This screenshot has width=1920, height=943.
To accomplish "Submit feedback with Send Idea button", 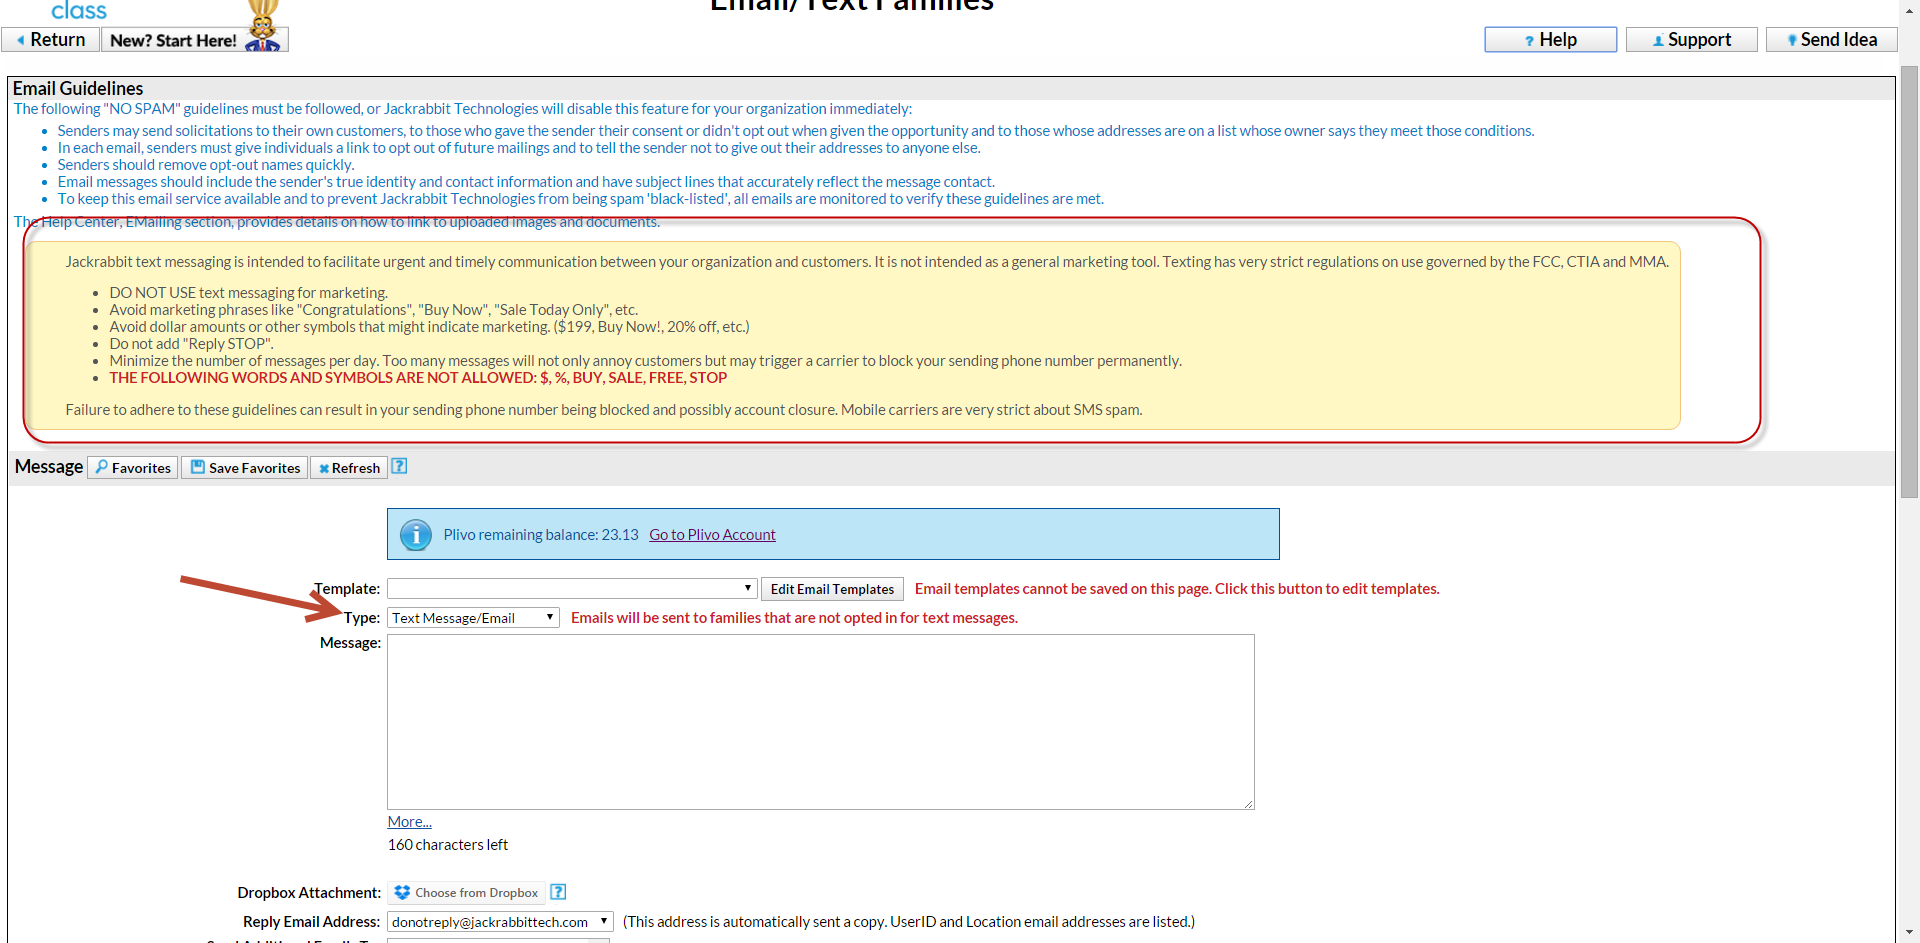I will point(1831,40).
